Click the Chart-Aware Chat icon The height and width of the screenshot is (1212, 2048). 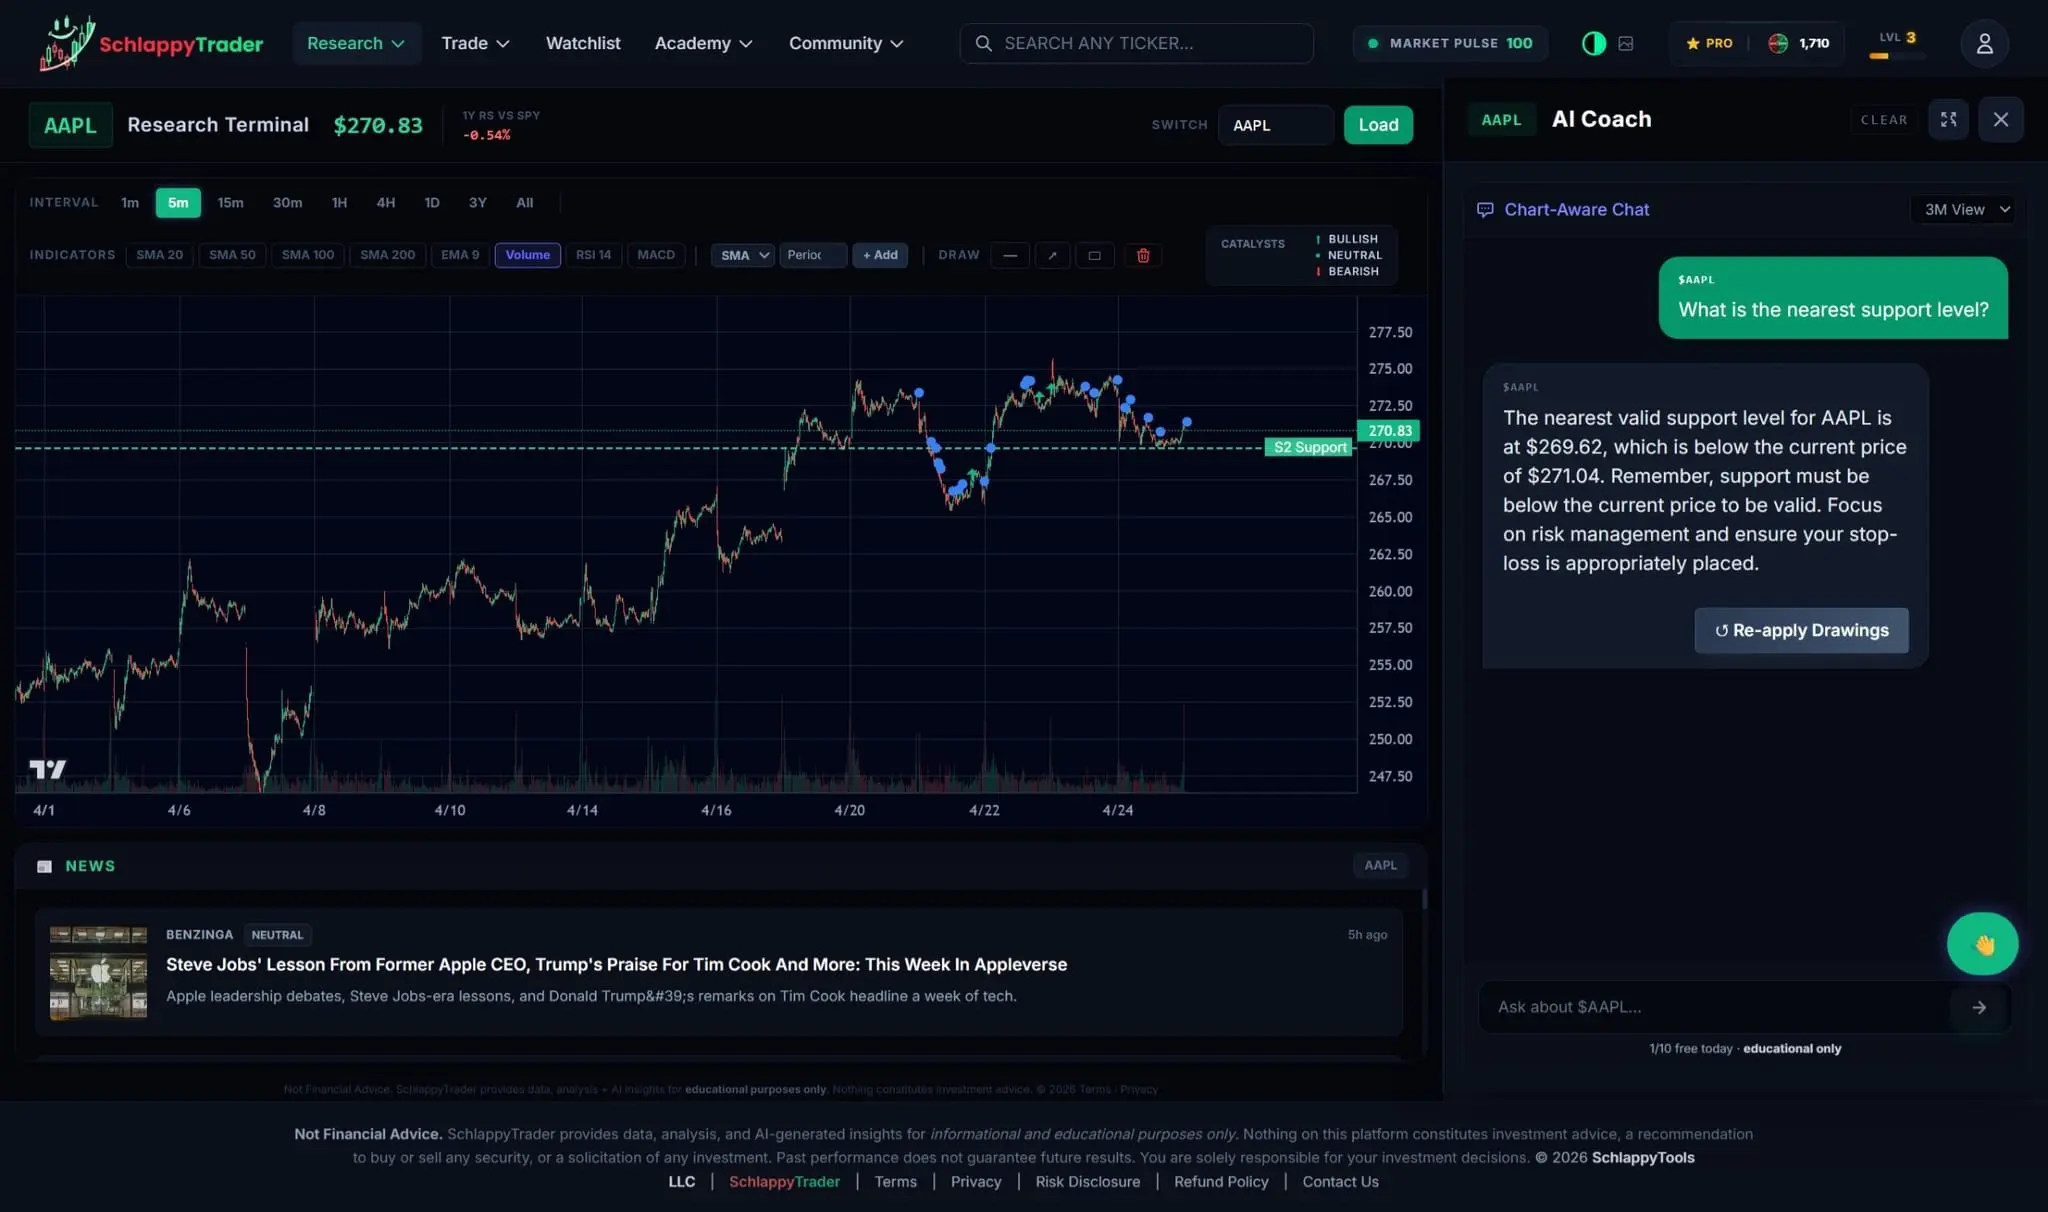pos(1485,209)
